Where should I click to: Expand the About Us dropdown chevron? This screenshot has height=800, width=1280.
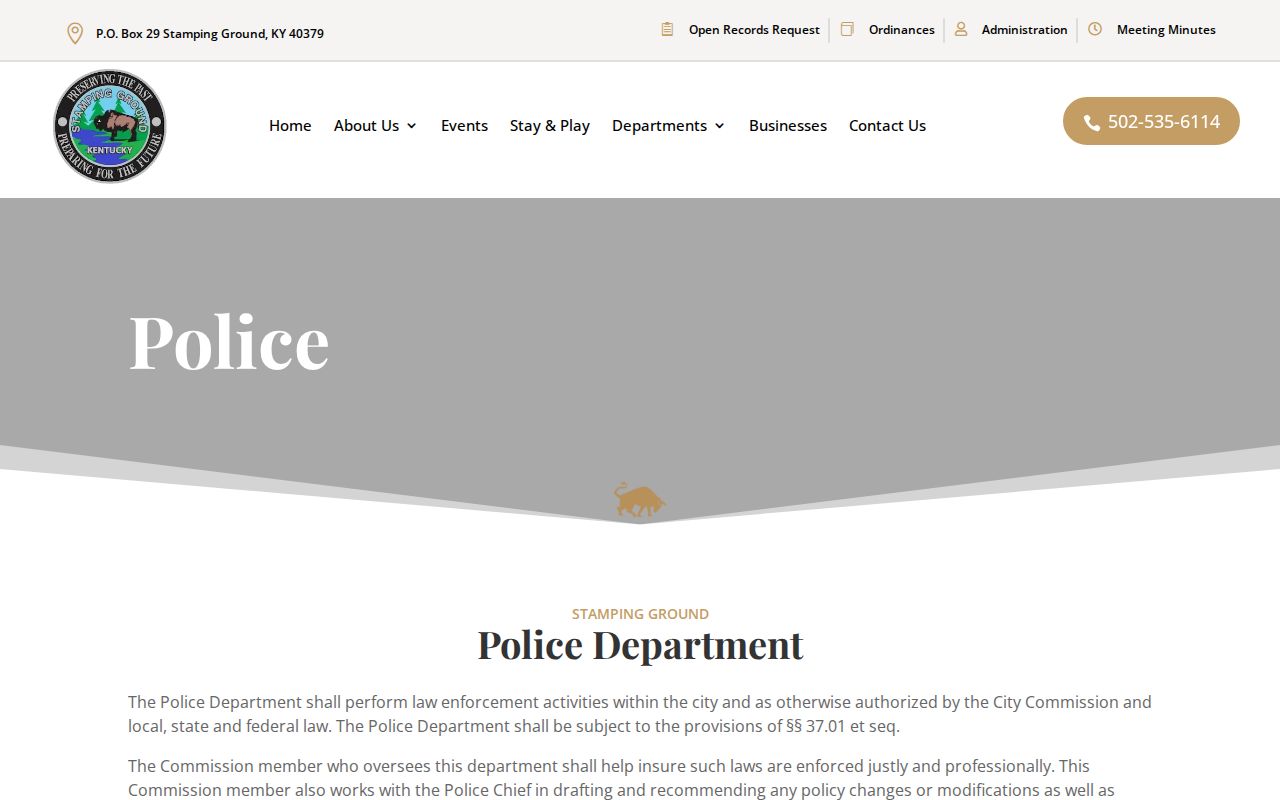[x=411, y=126]
